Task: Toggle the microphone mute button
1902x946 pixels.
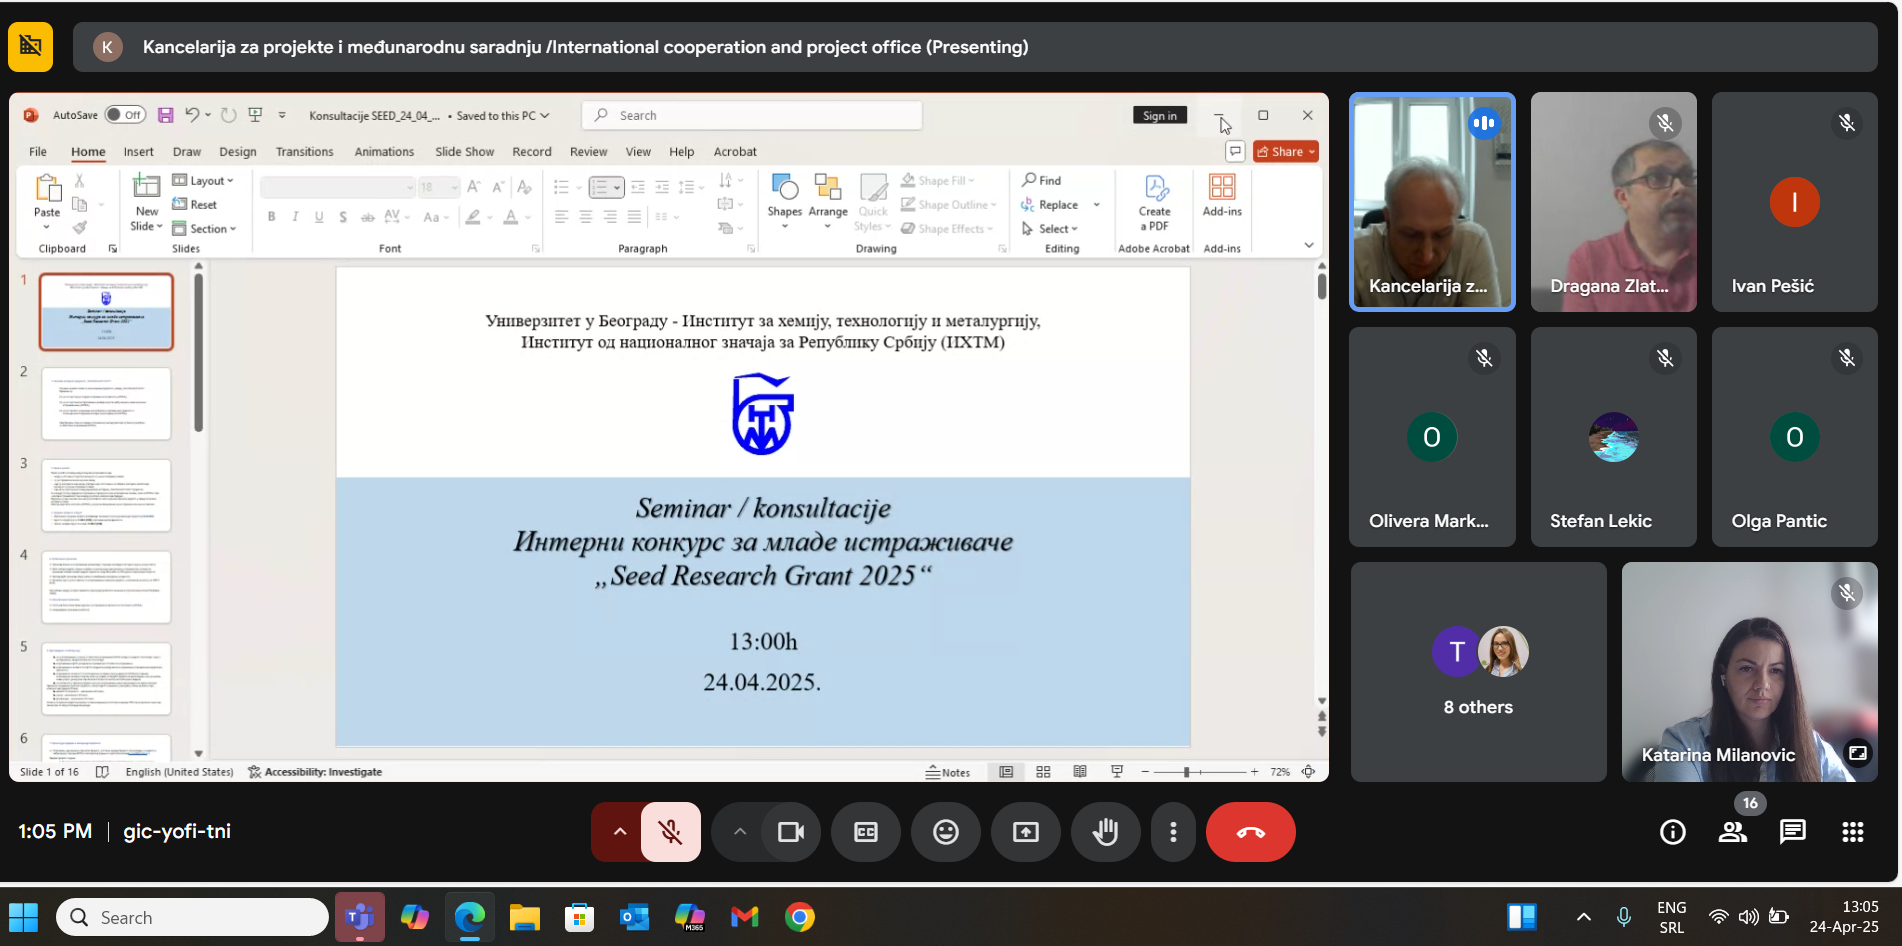Action: coord(670,832)
